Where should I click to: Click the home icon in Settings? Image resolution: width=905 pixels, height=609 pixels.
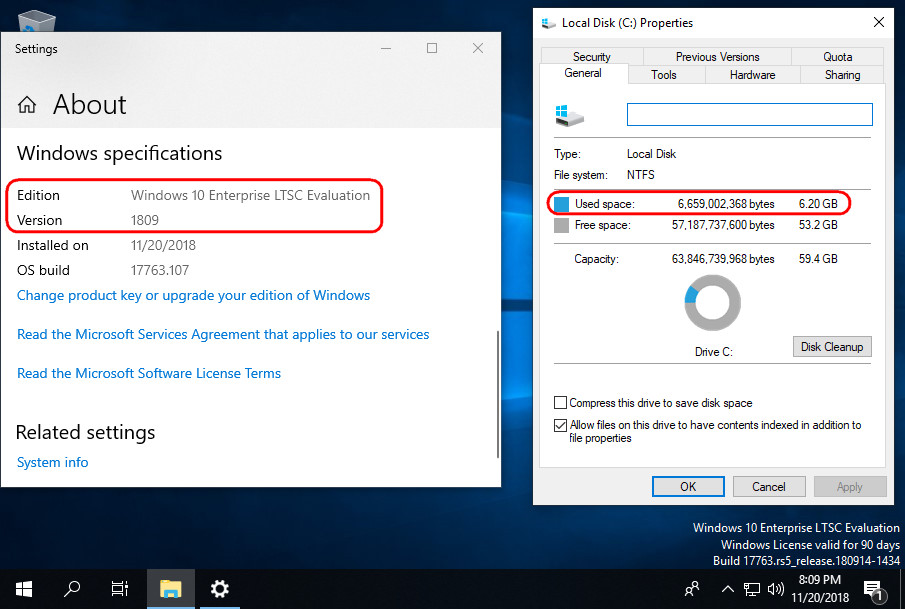28,105
